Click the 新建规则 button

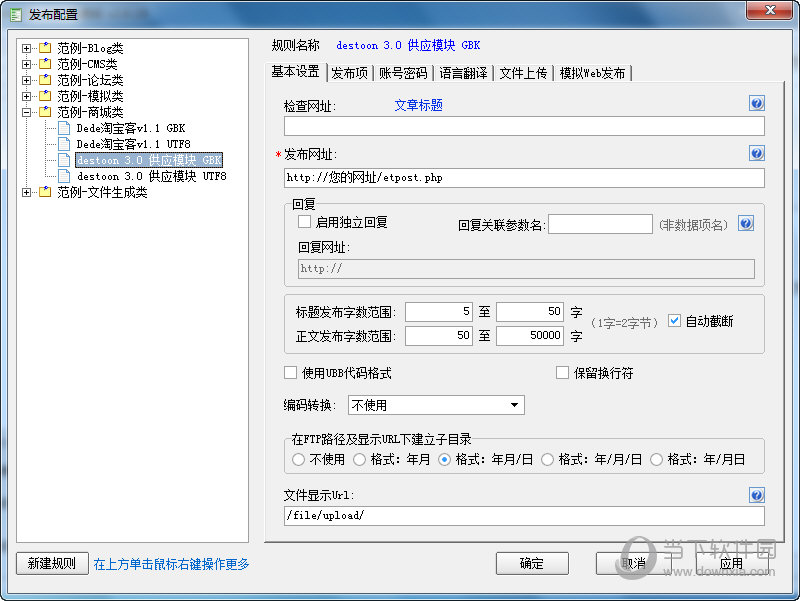pos(52,563)
